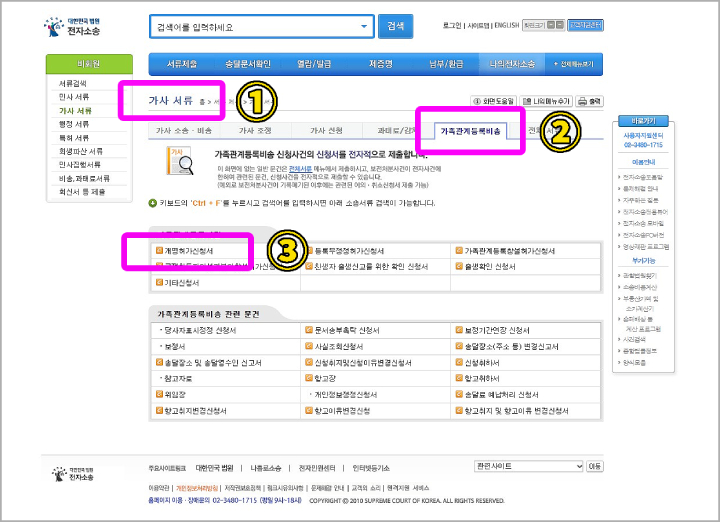Select 민사집행서류 in left sidebar

pos(79,164)
